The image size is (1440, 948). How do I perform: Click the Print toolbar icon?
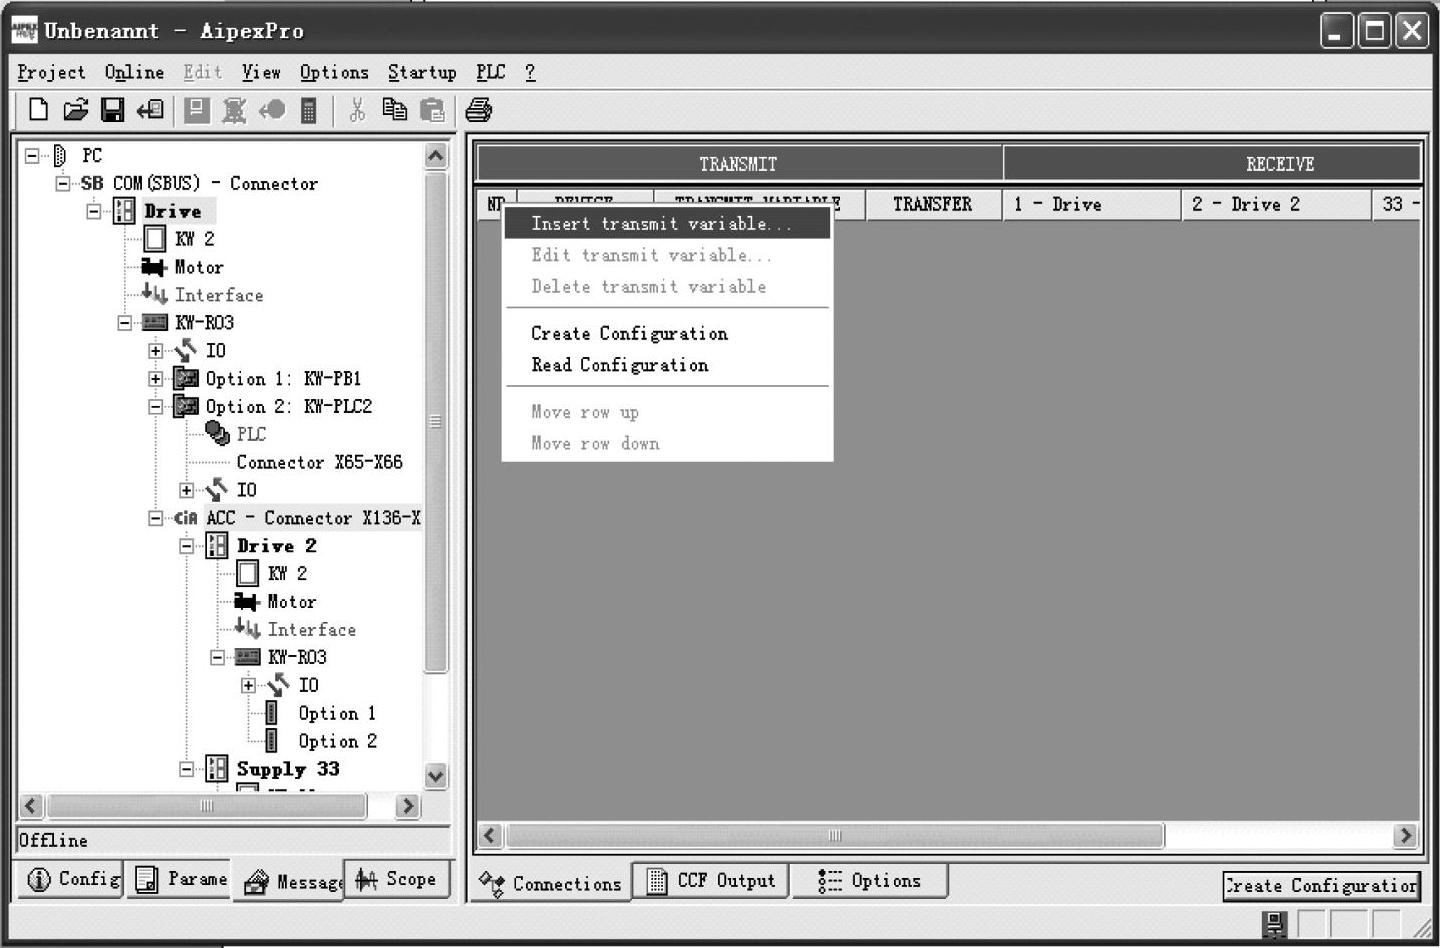tap(479, 110)
